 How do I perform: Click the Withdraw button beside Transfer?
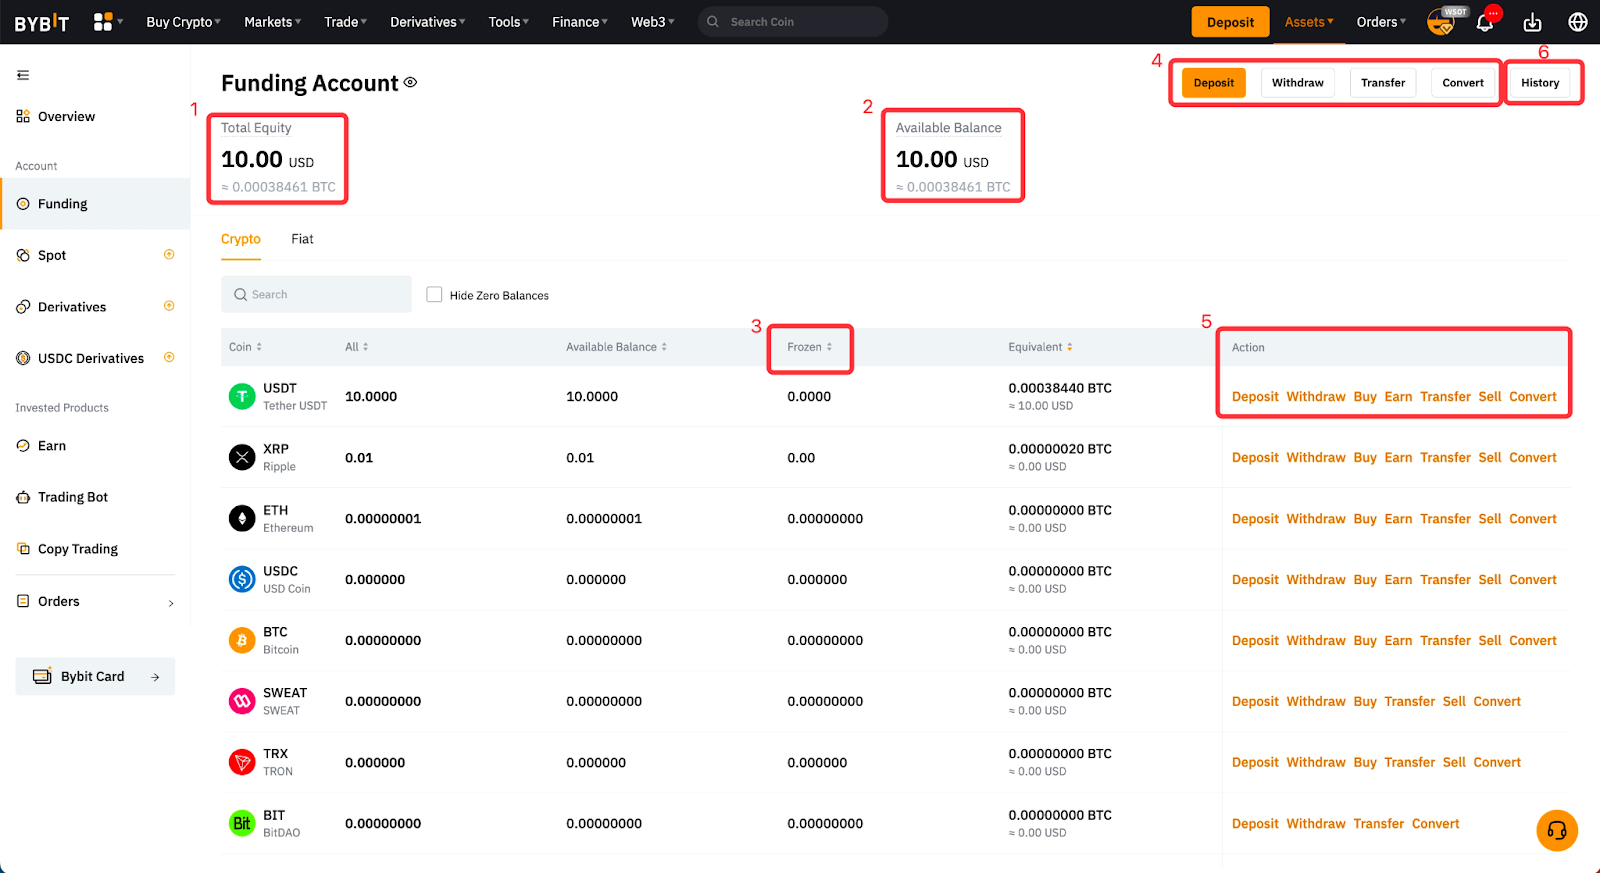click(x=1298, y=83)
